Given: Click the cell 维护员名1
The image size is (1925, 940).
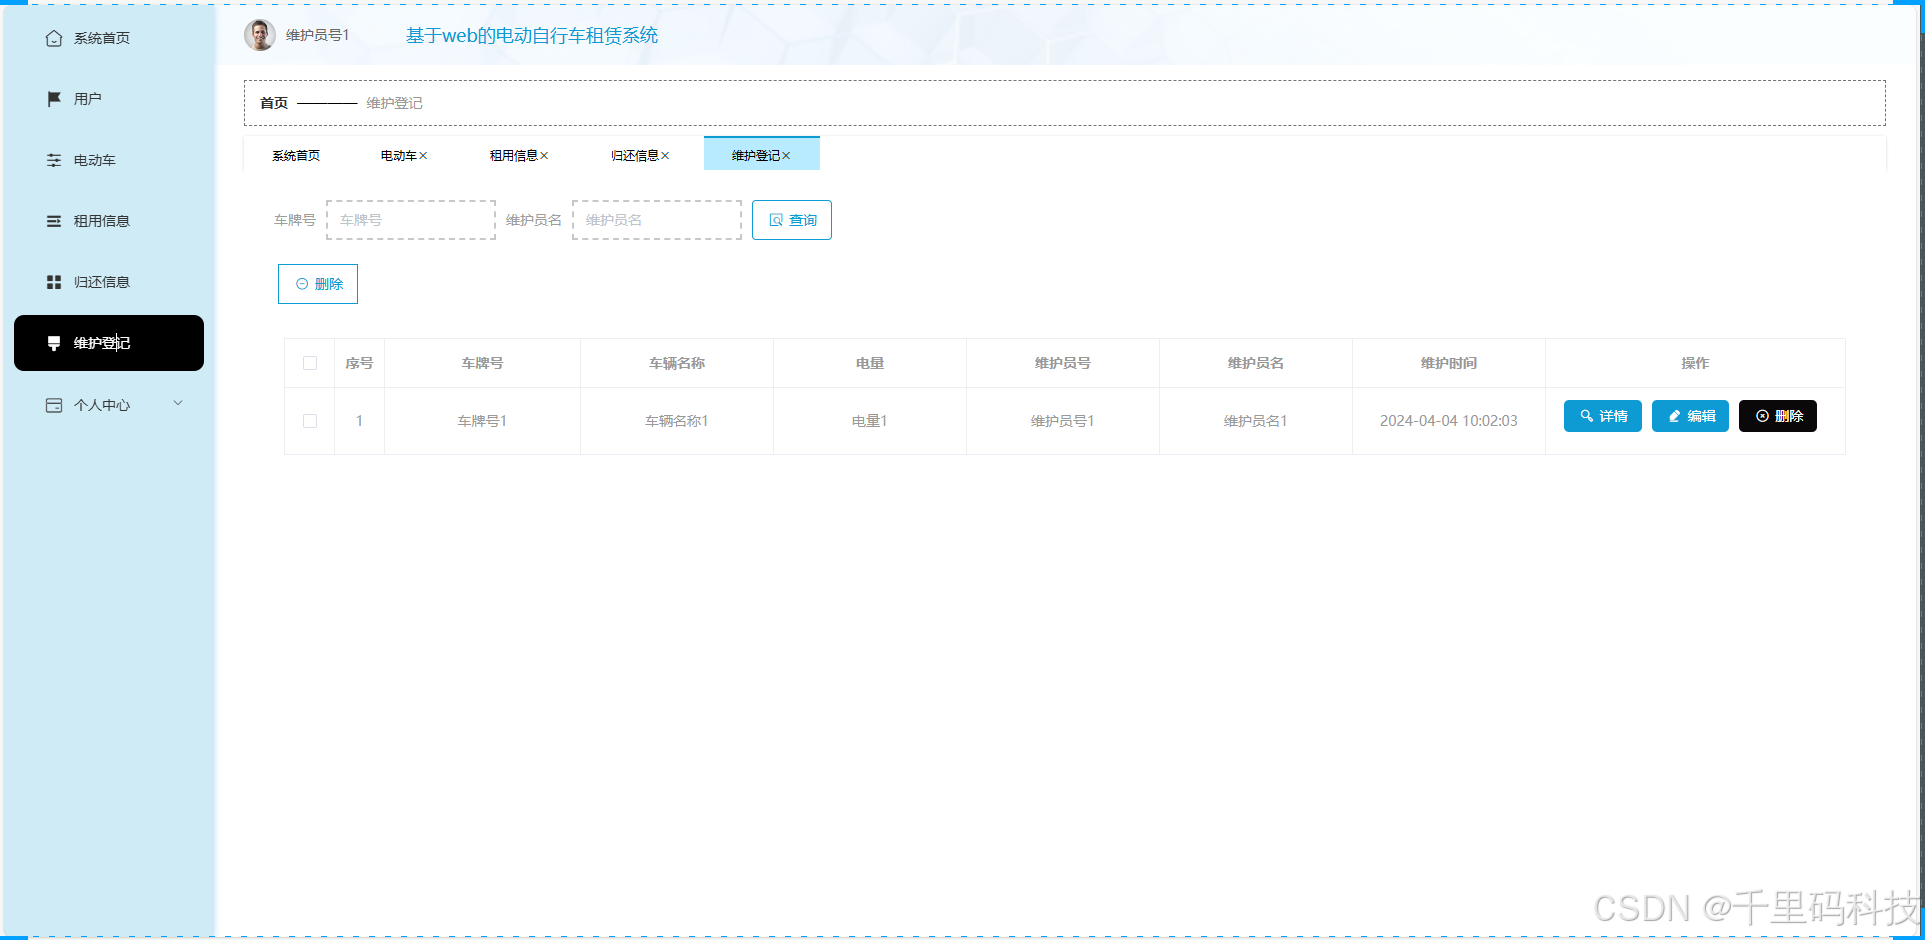Looking at the screenshot, I should point(1256,421).
